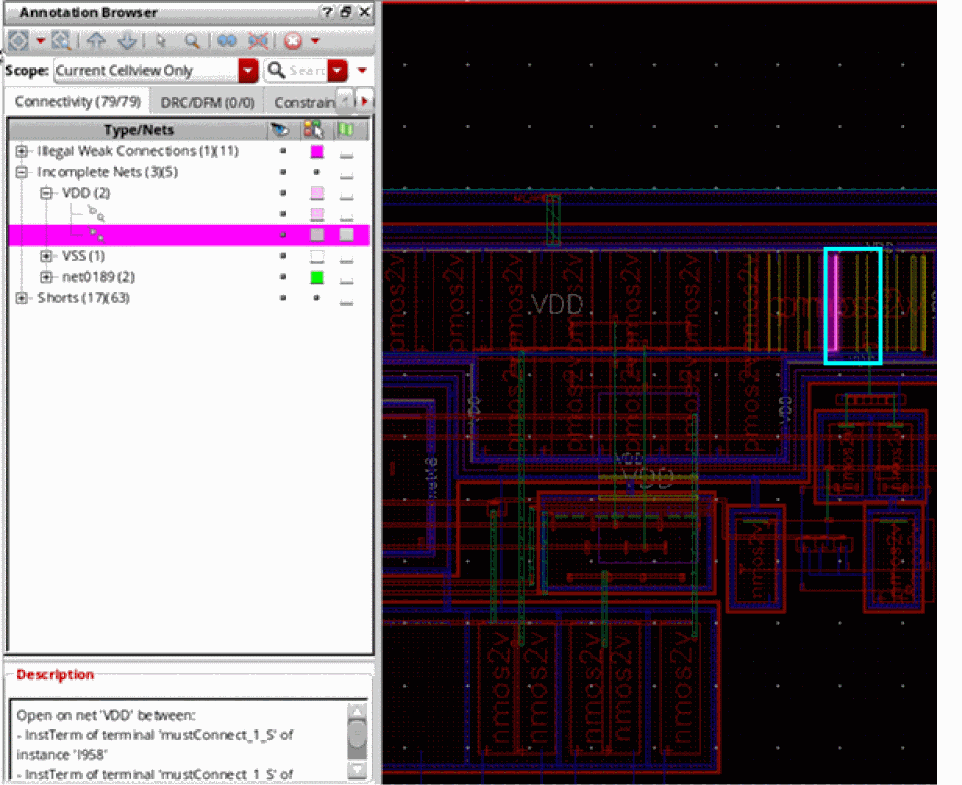Toggle visibility dot for Illegal Weak Connections
Viewport: 962px width, 785px height.
(x=284, y=151)
